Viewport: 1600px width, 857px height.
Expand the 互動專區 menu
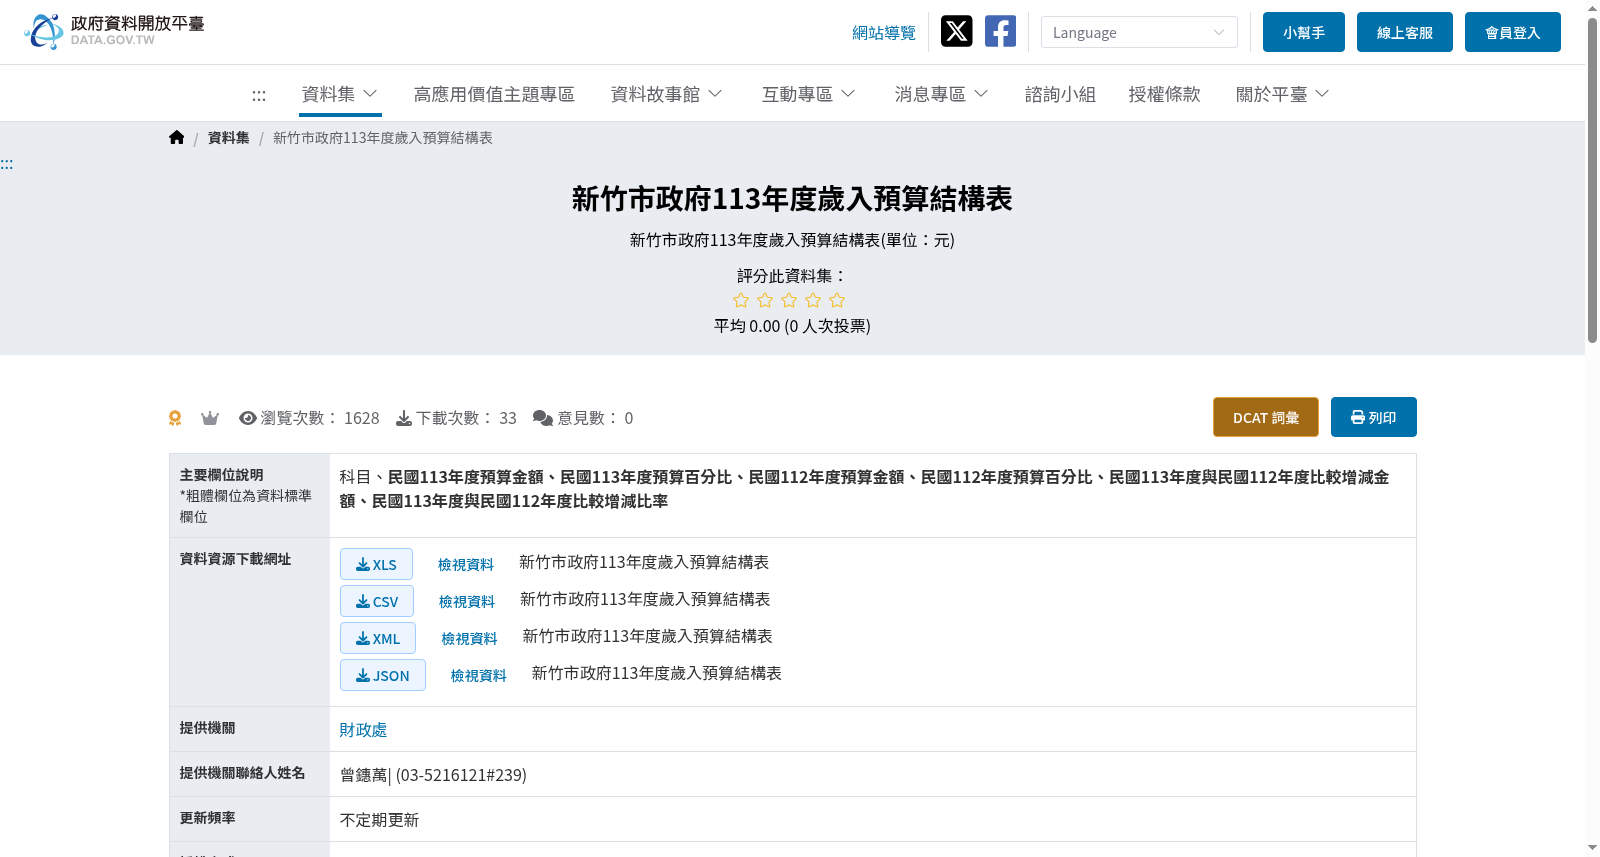pyautogui.click(x=808, y=94)
